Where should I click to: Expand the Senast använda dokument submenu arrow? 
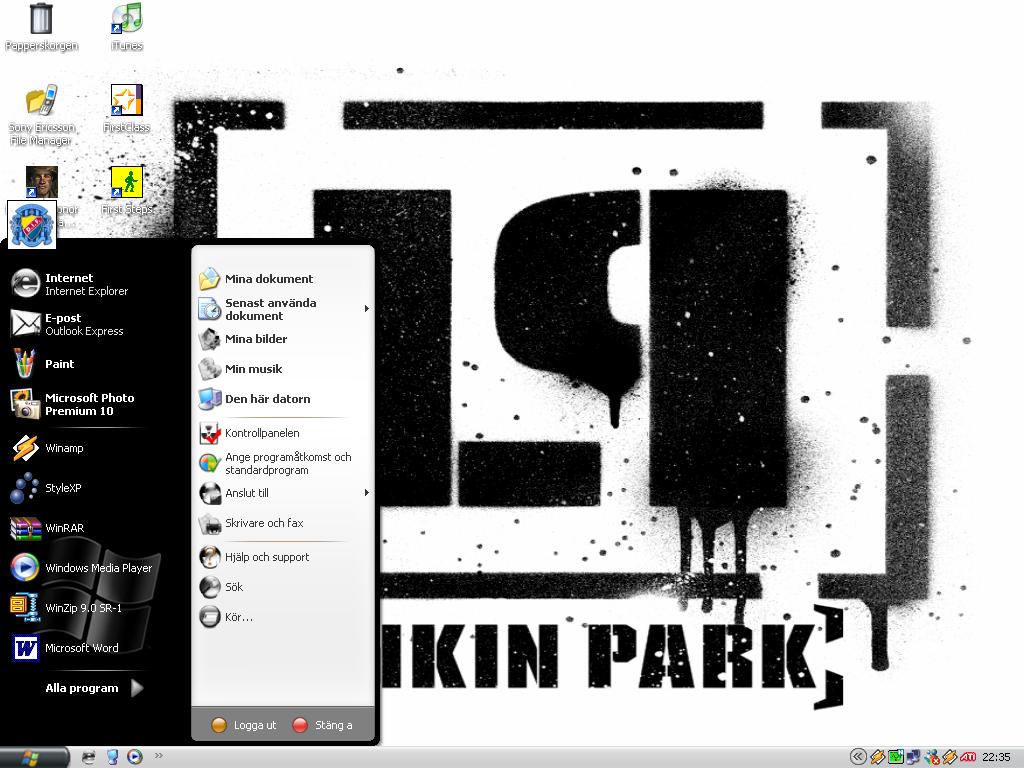pyautogui.click(x=367, y=308)
